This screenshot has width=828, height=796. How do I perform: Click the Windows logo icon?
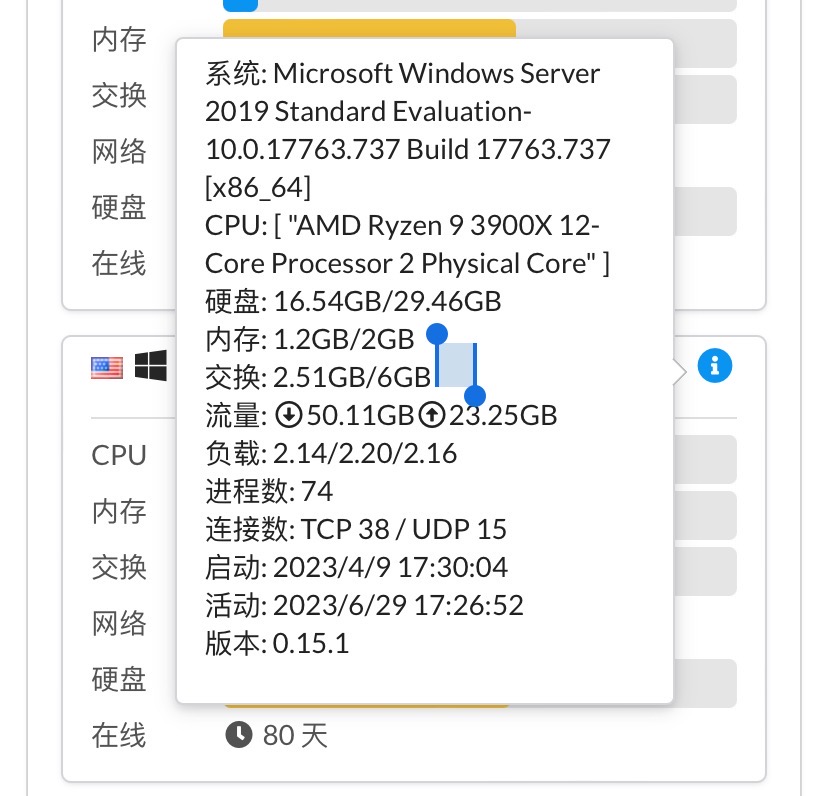click(151, 366)
